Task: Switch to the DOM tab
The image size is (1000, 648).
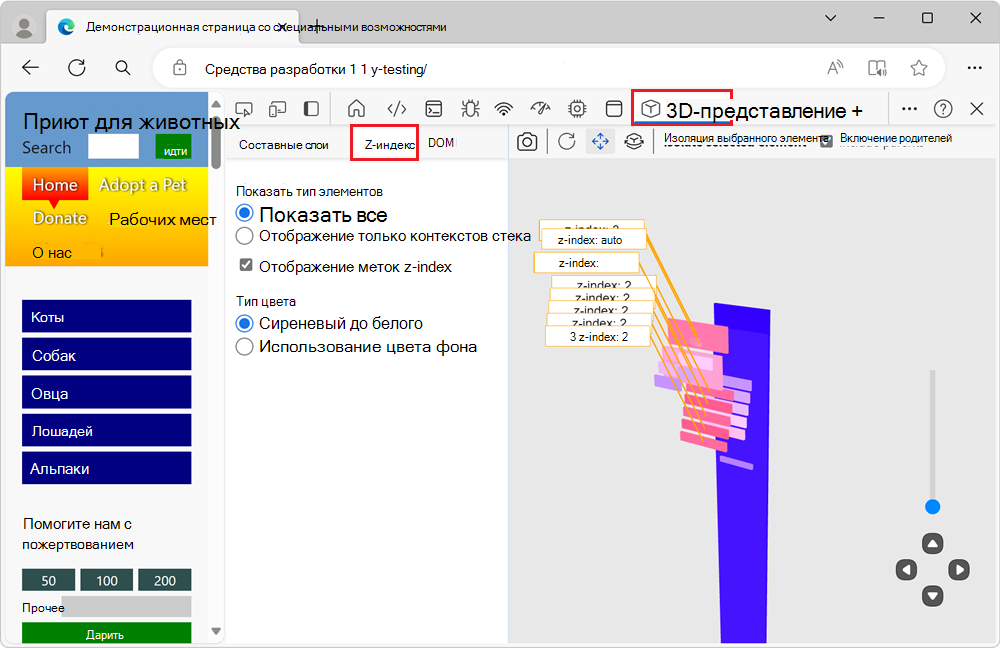Action: pyautogui.click(x=441, y=143)
